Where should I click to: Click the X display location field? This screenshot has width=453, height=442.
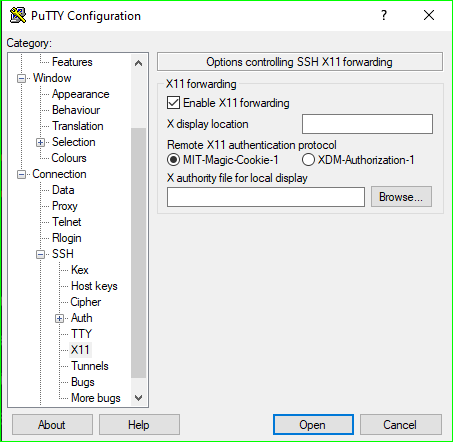367,124
